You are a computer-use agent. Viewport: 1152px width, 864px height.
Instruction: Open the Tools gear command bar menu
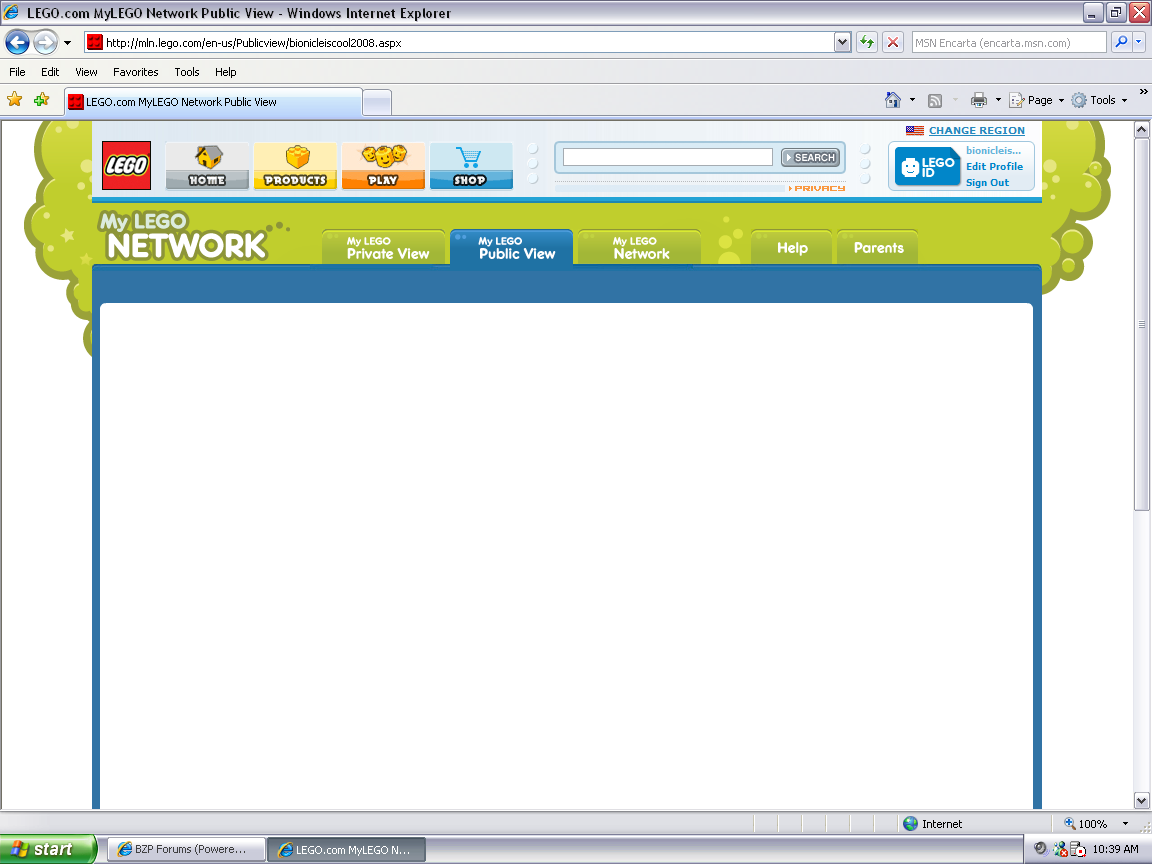[x=1099, y=100]
